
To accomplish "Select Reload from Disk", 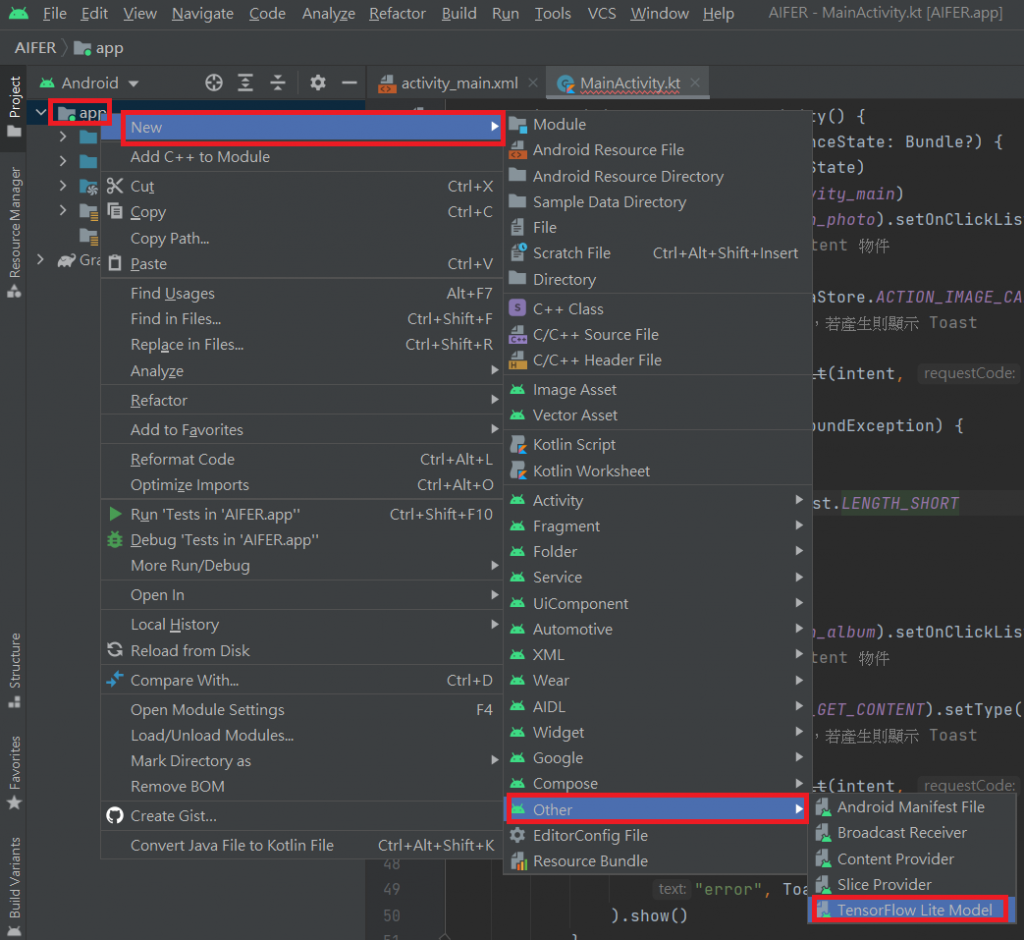I will [x=302, y=651].
